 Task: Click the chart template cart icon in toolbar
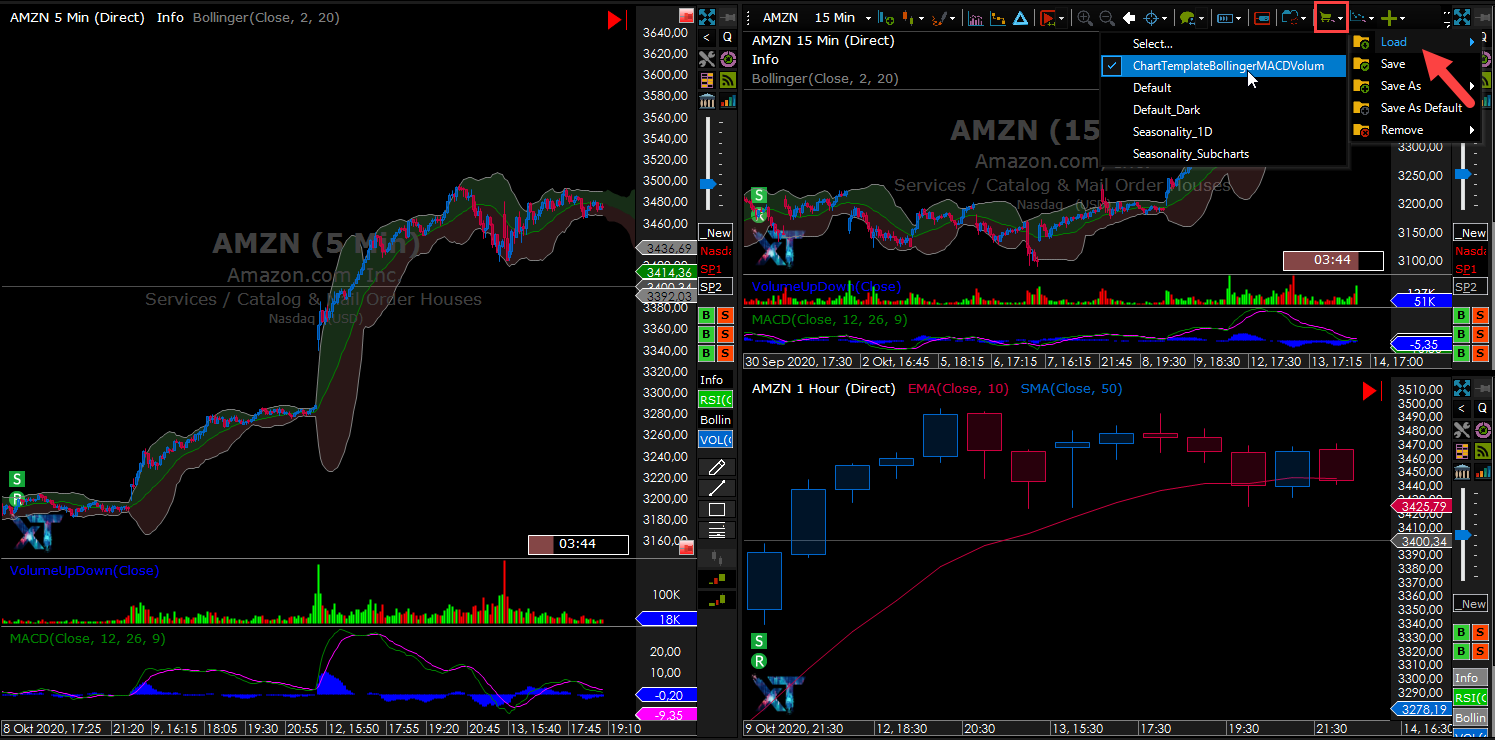pos(1327,17)
